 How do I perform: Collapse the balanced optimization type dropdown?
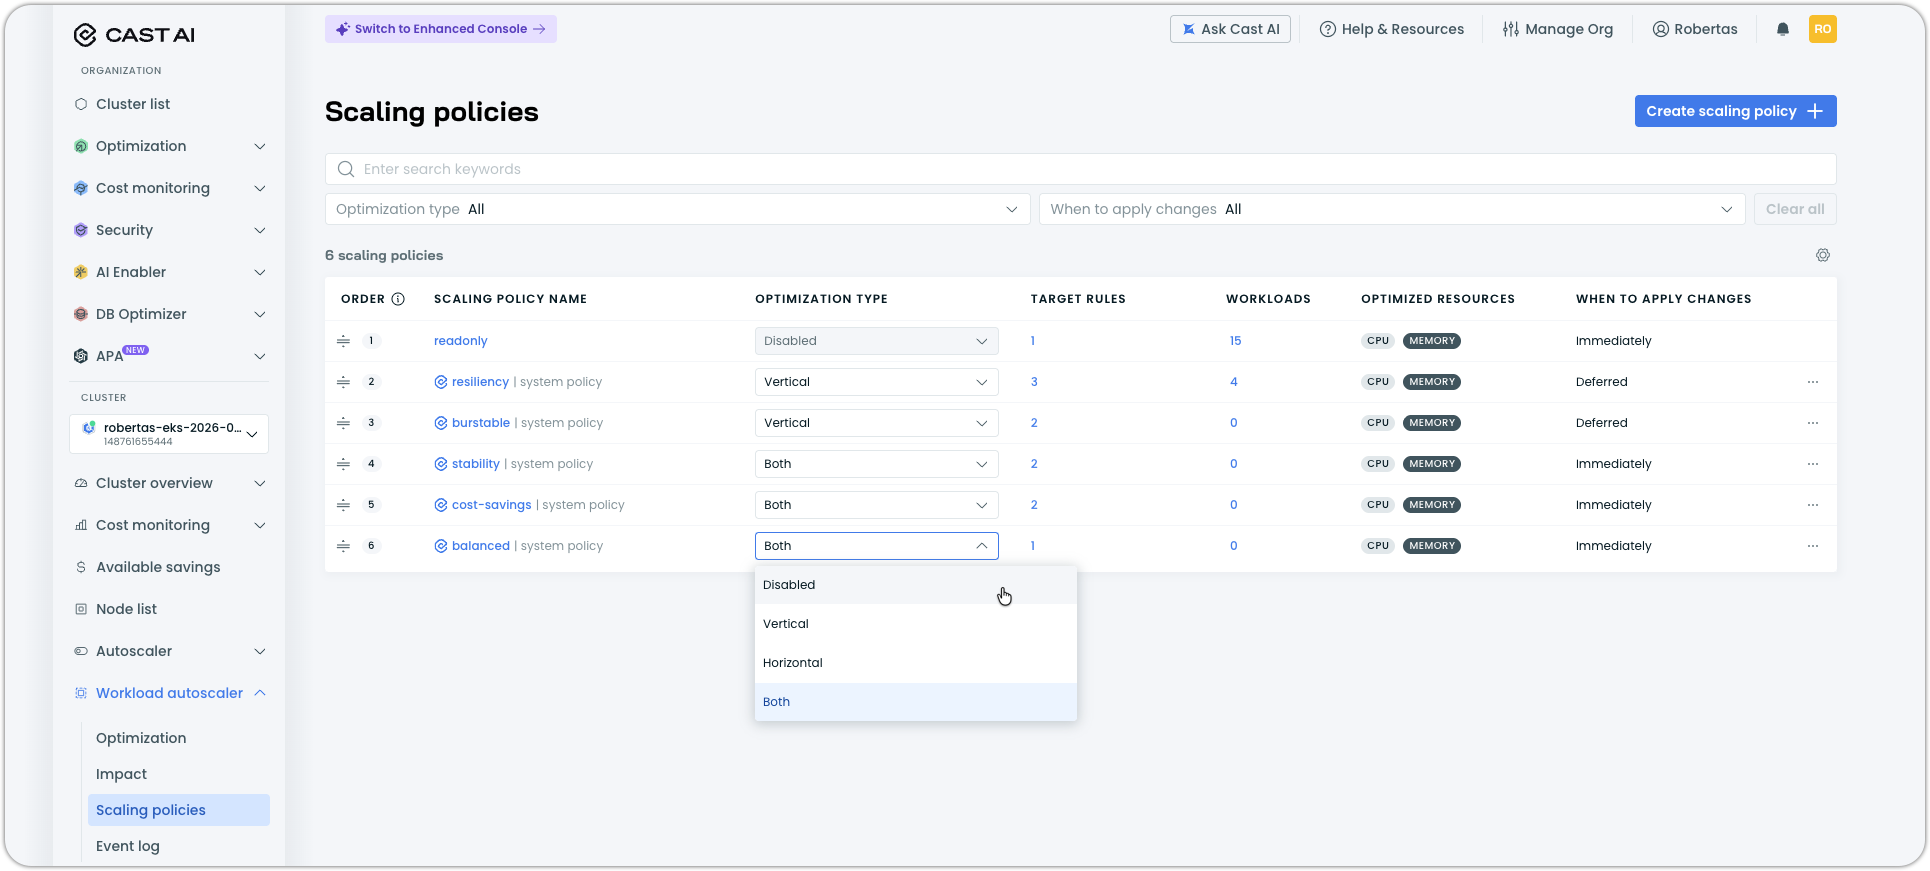pyautogui.click(x=876, y=546)
